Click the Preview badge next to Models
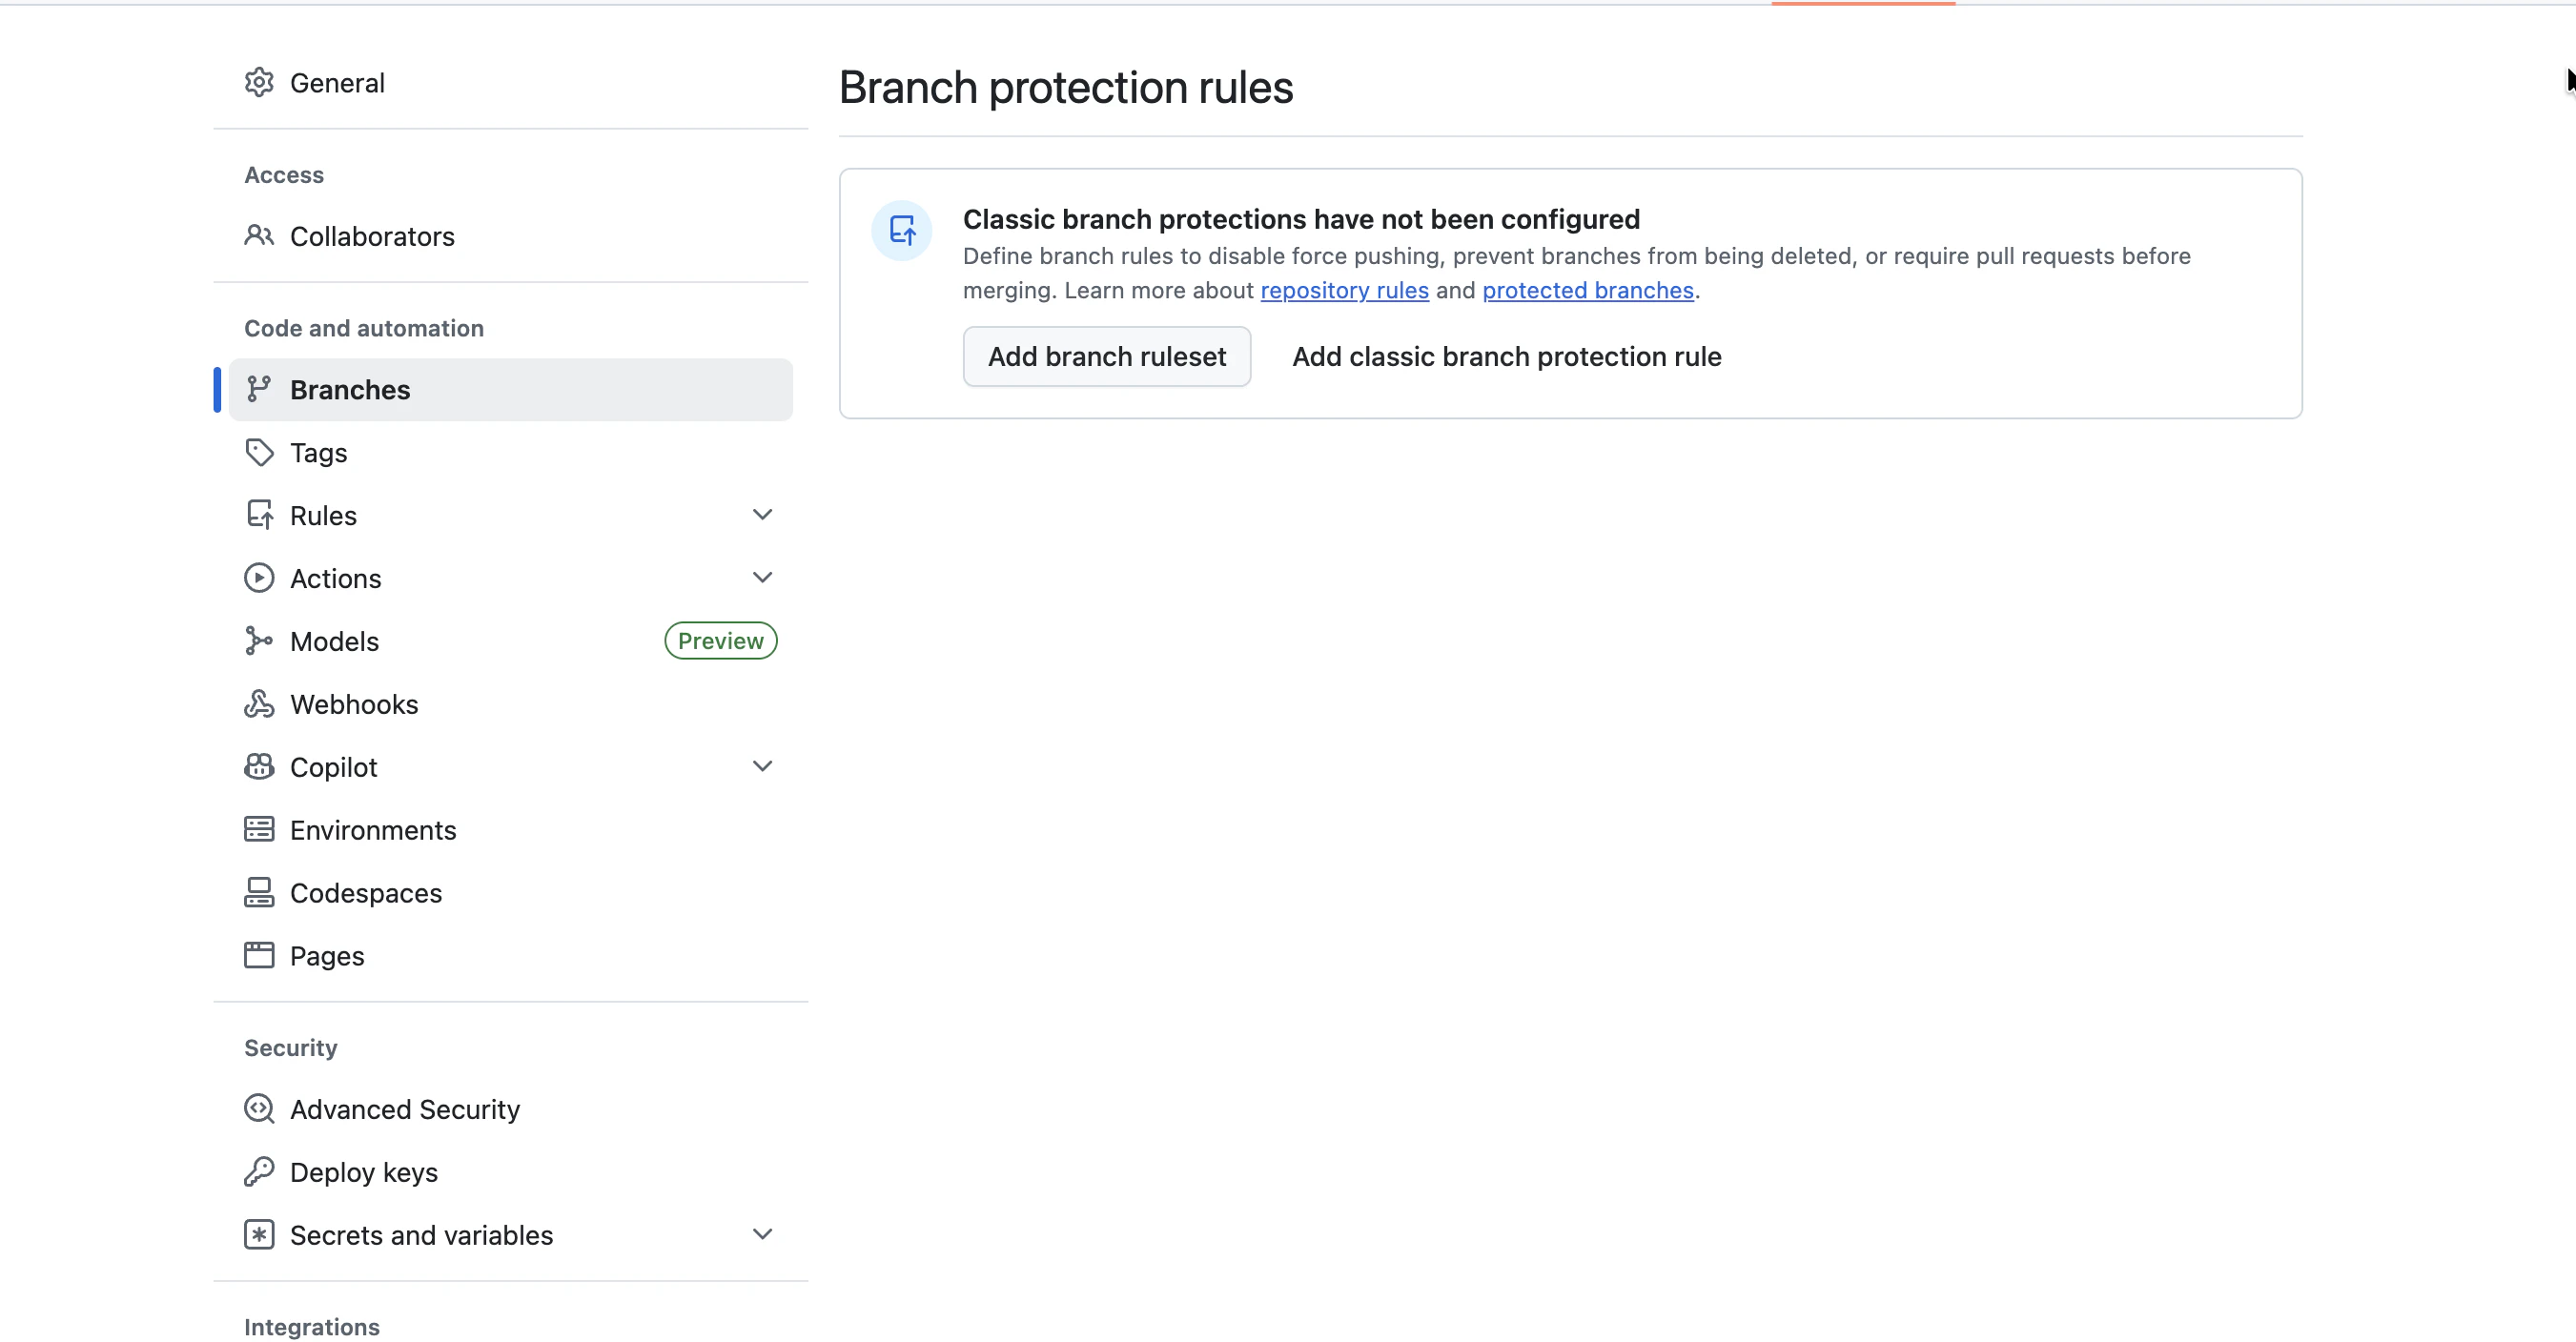 tap(720, 641)
